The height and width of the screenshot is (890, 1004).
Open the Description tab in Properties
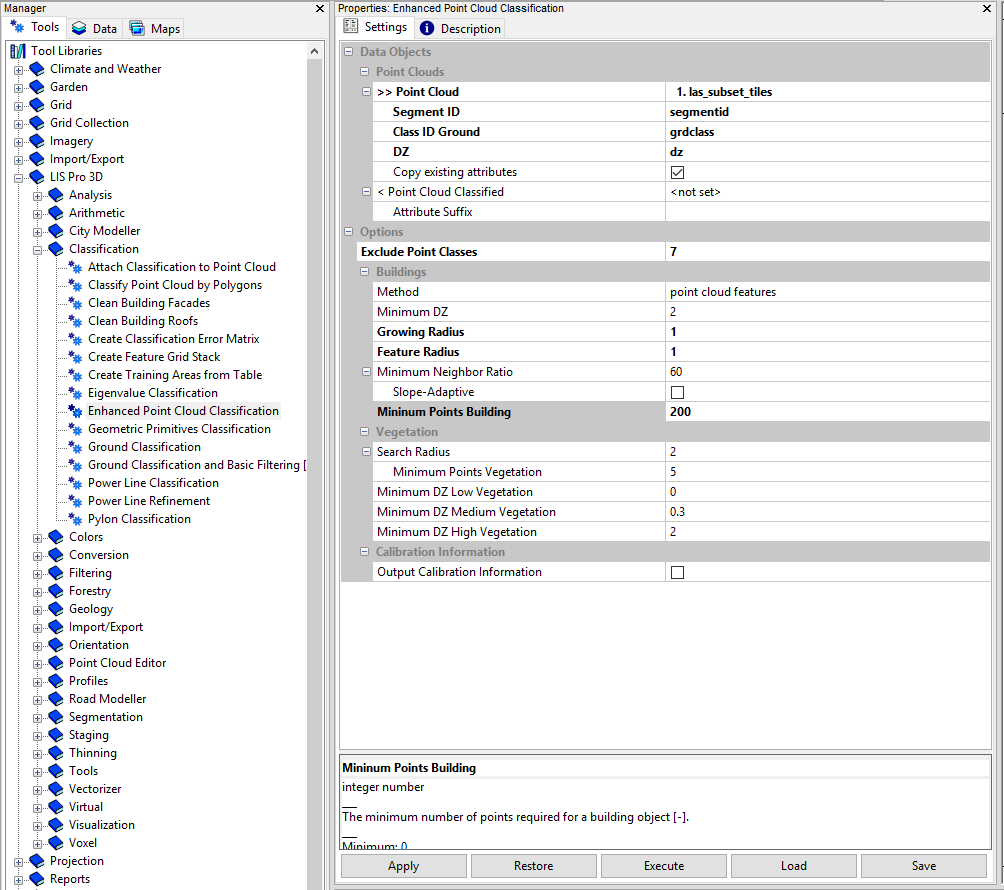coord(460,29)
